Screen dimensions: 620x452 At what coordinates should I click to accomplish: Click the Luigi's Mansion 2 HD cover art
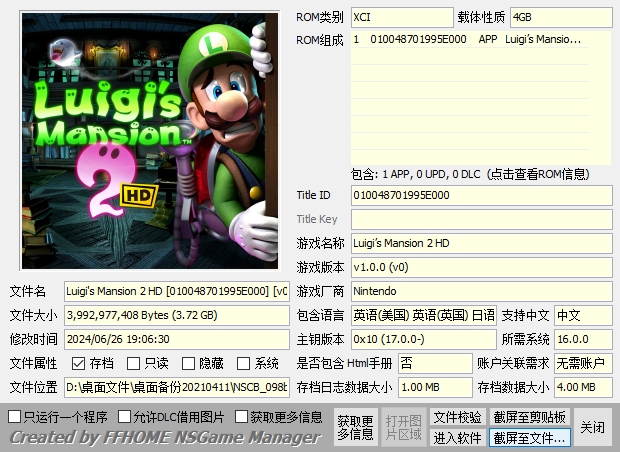149,140
